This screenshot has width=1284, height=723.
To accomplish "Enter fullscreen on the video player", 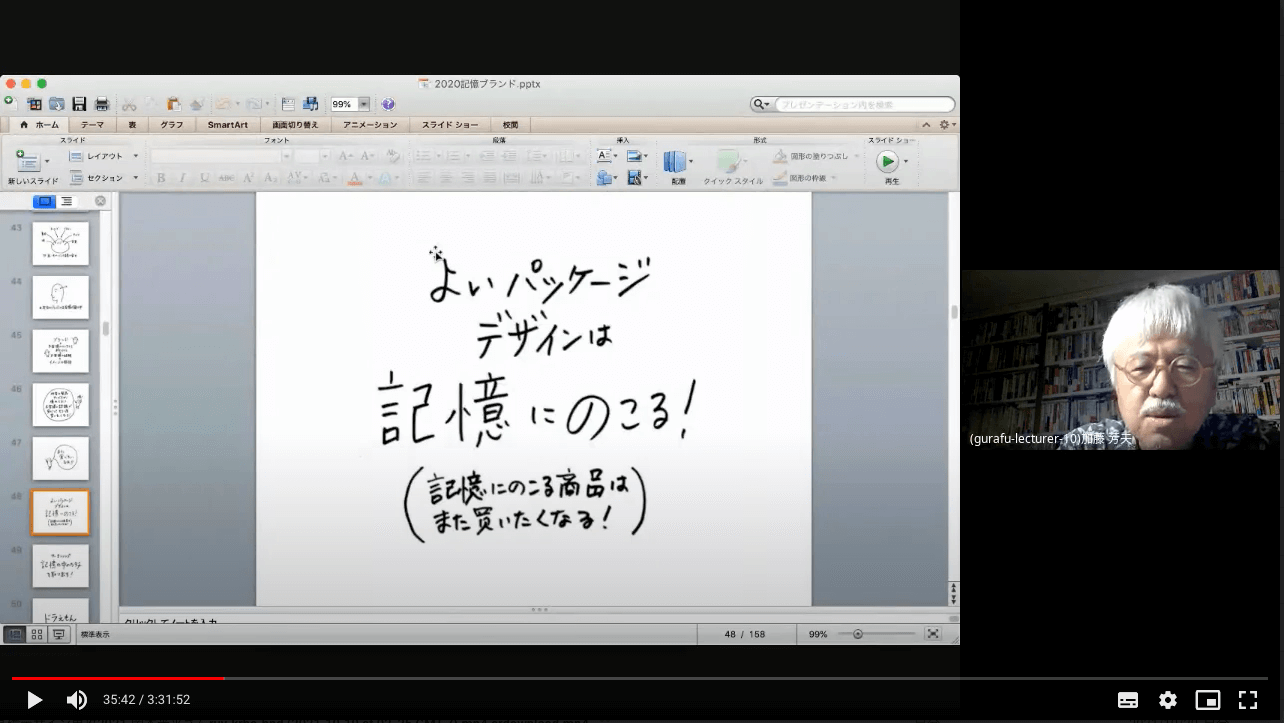I will point(1247,700).
